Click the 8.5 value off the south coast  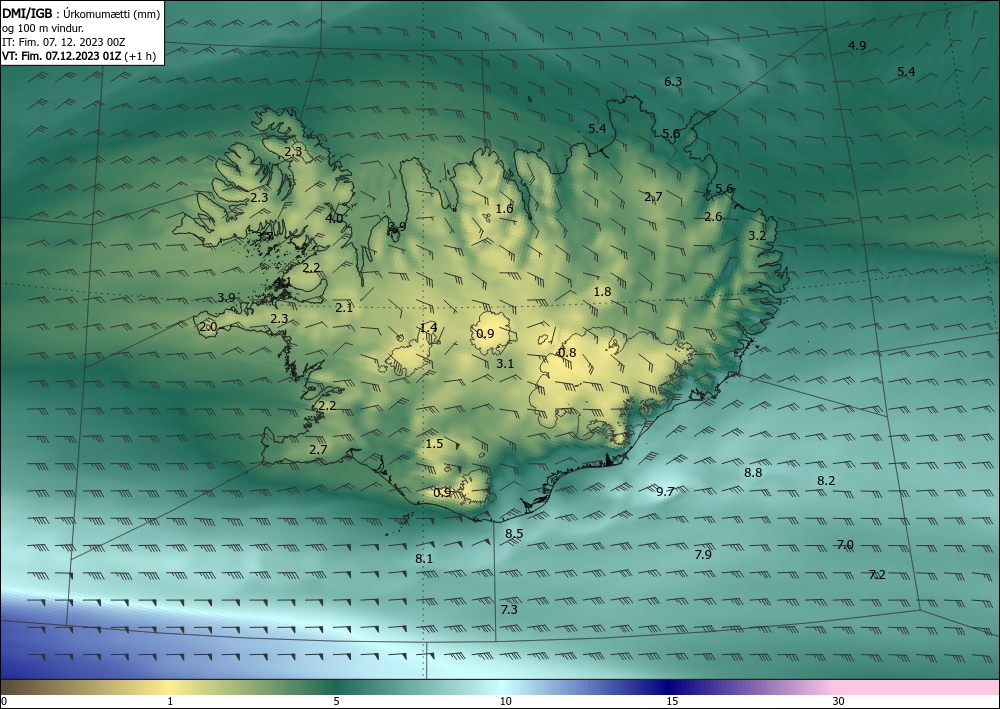pyautogui.click(x=514, y=534)
